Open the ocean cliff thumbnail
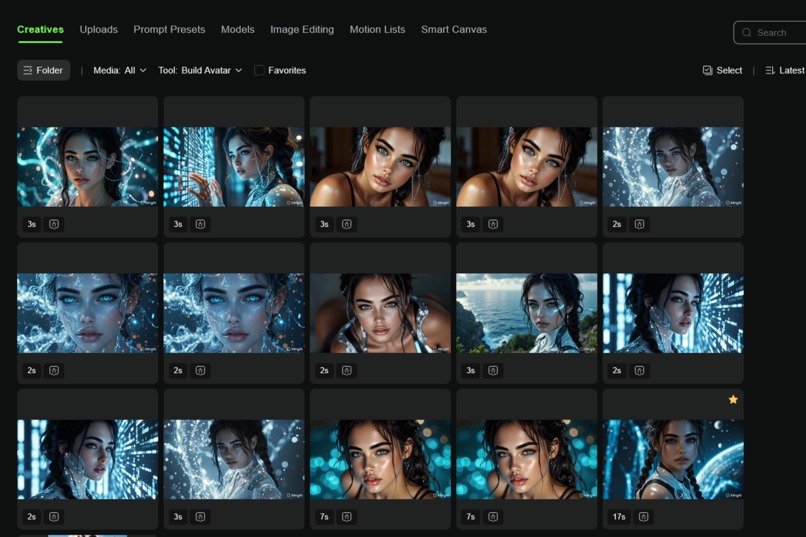Screen dimensions: 806x537 (527, 313)
